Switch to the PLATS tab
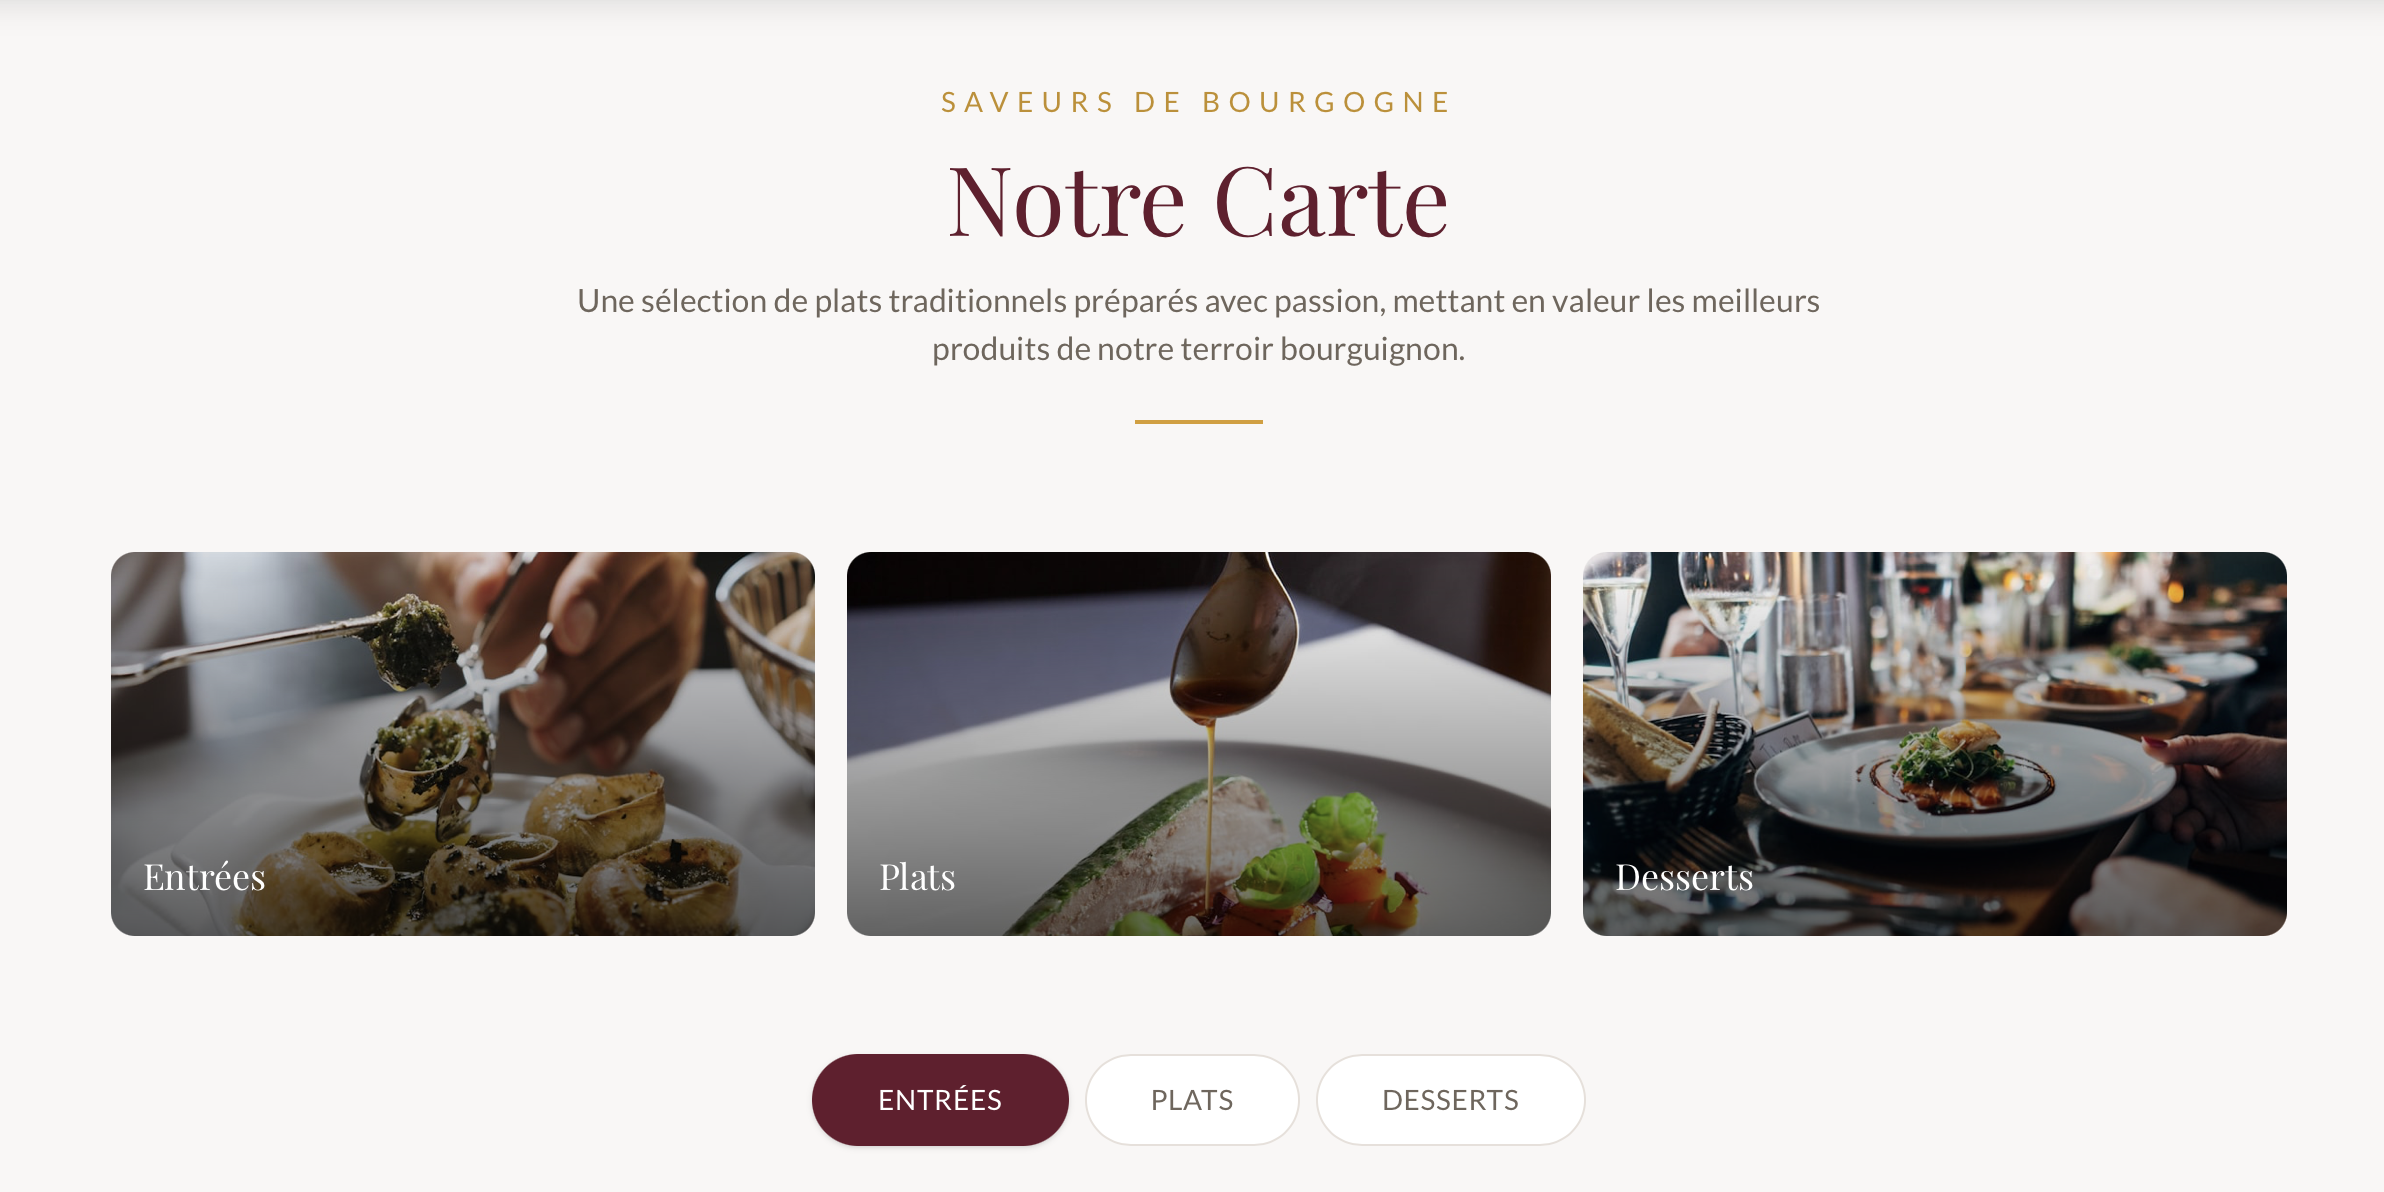Image resolution: width=2384 pixels, height=1192 pixels. (1192, 1099)
